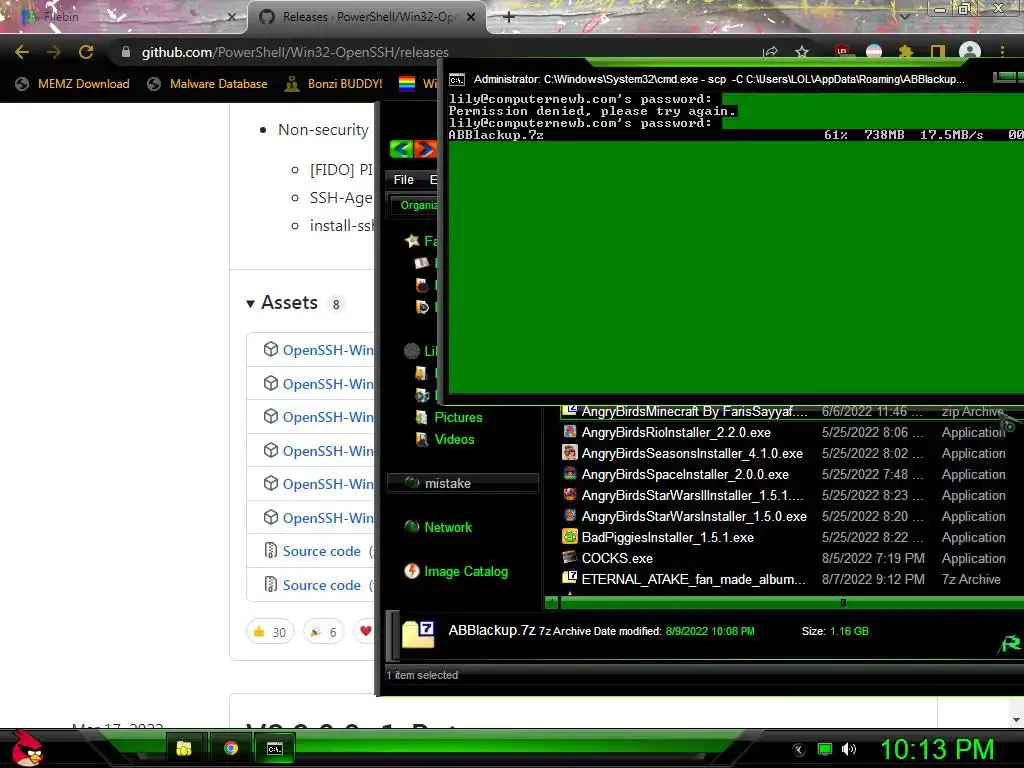Select BadPiggiesInstaller_1.5.1.exe file

[x=667, y=537]
